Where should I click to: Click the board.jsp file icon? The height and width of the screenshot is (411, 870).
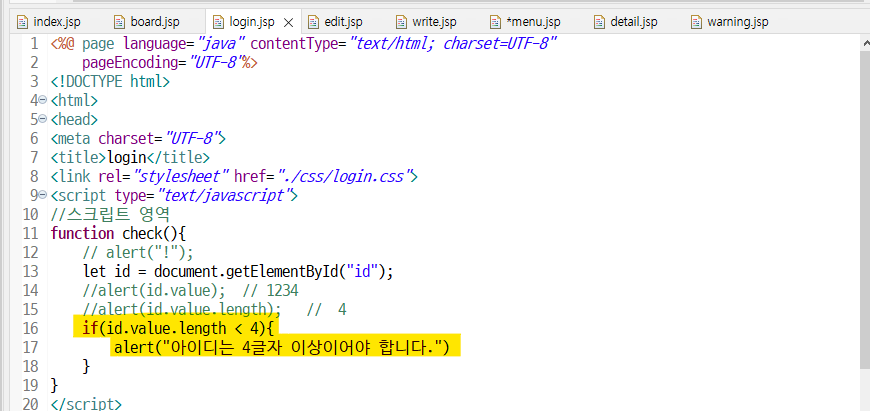(119, 22)
